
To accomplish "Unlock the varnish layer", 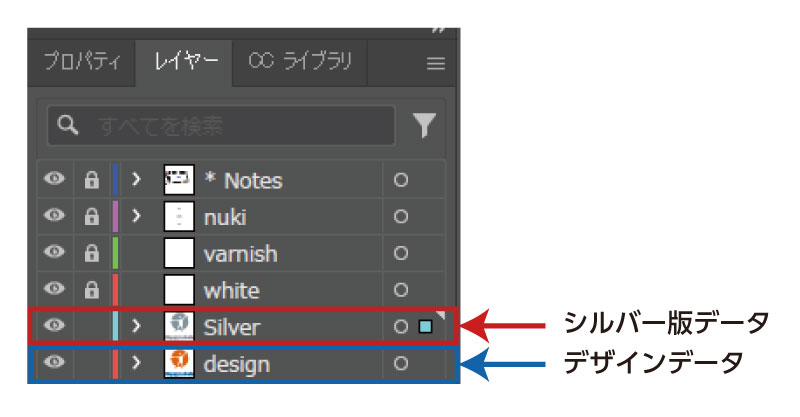I will [91, 253].
